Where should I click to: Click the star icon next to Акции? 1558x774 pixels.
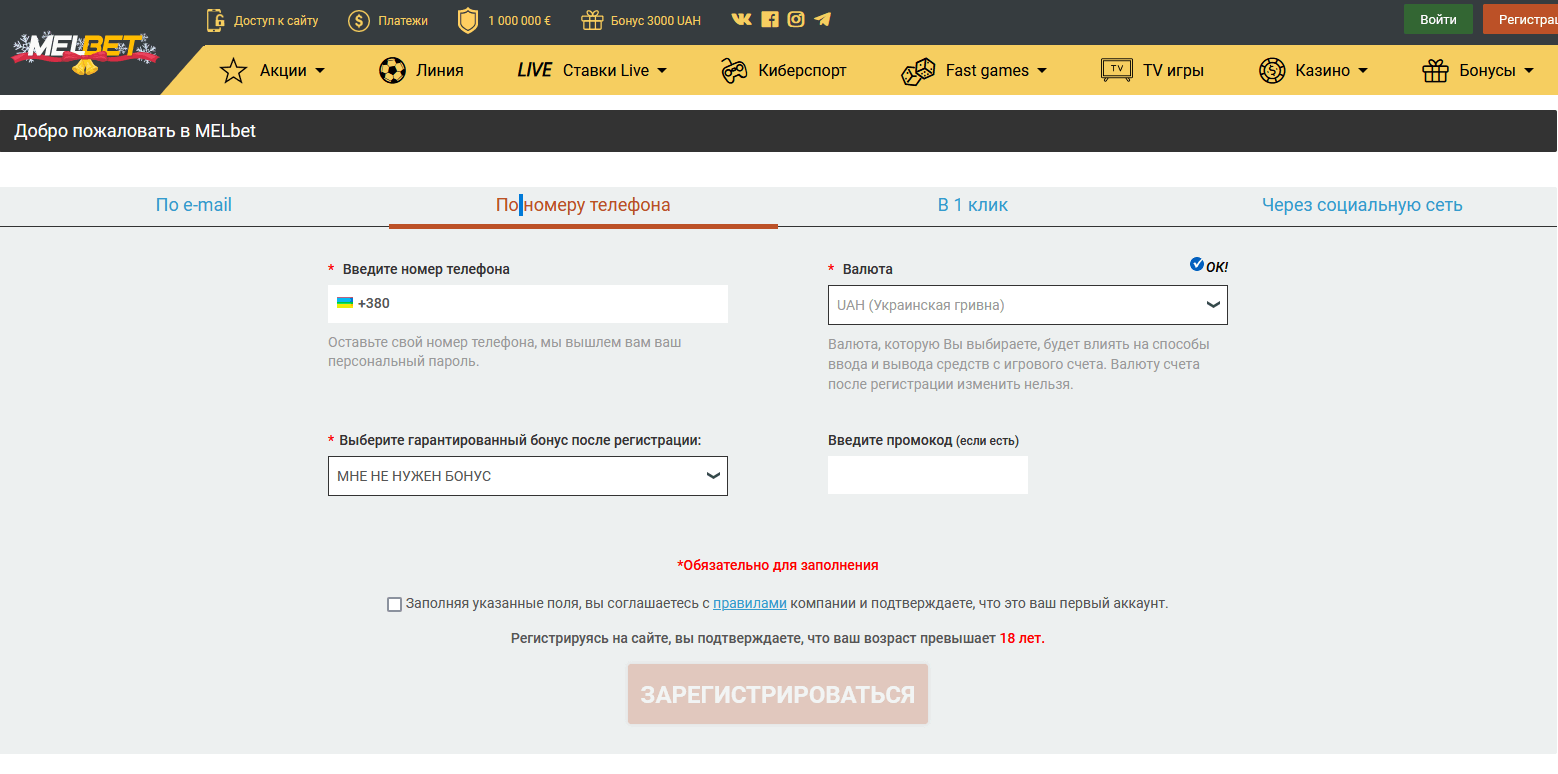tap(233, 70)
